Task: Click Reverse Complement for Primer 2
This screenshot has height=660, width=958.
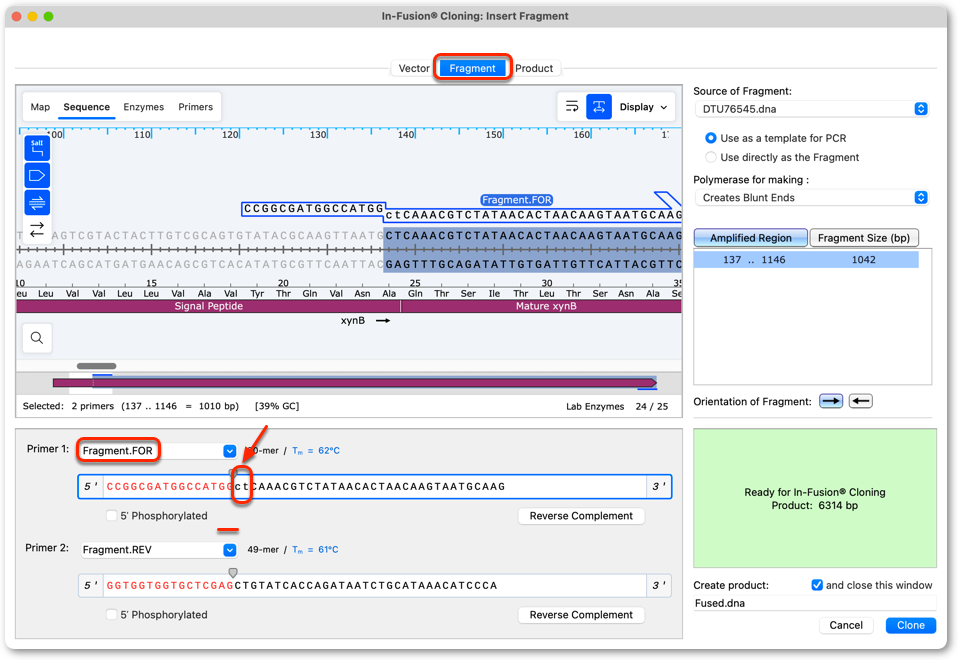Action: point(581,615)
